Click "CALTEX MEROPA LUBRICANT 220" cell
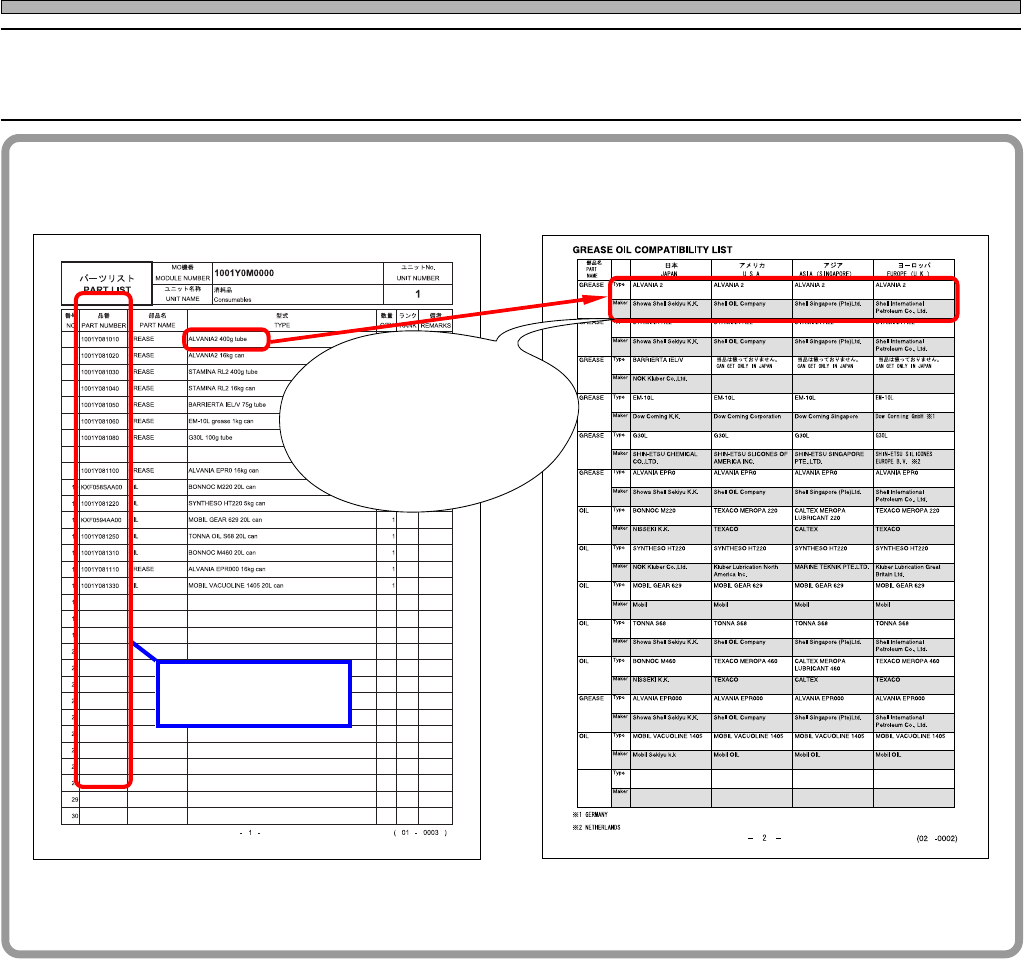The height and width of the screenshot is (959, 1024). click(820, 515)
